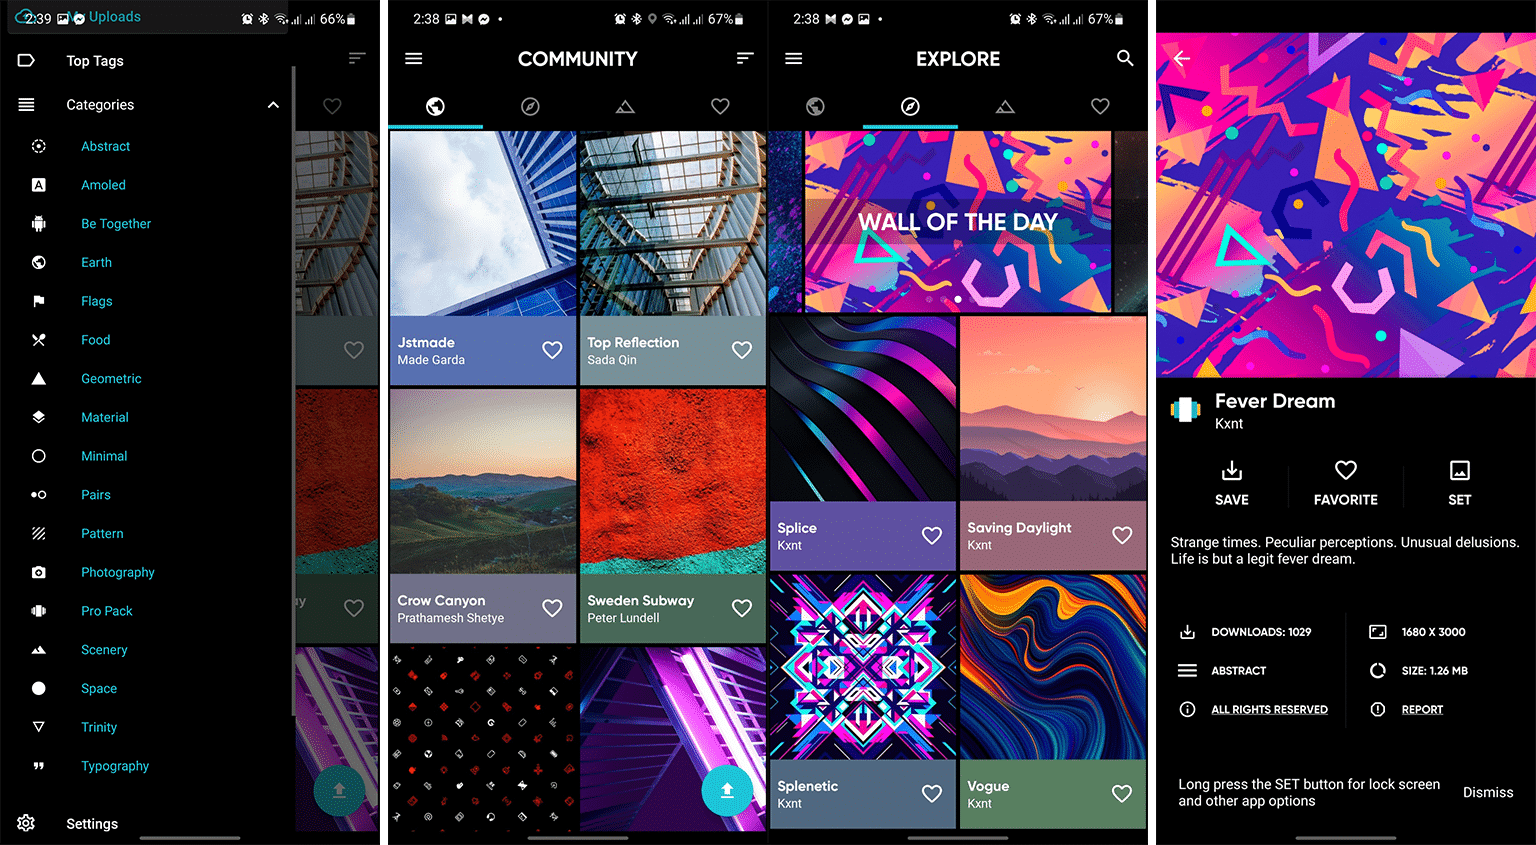The image size is (1536, 845).
Task: Favorite the Splice wallpaper
Action: coord(932,536)
